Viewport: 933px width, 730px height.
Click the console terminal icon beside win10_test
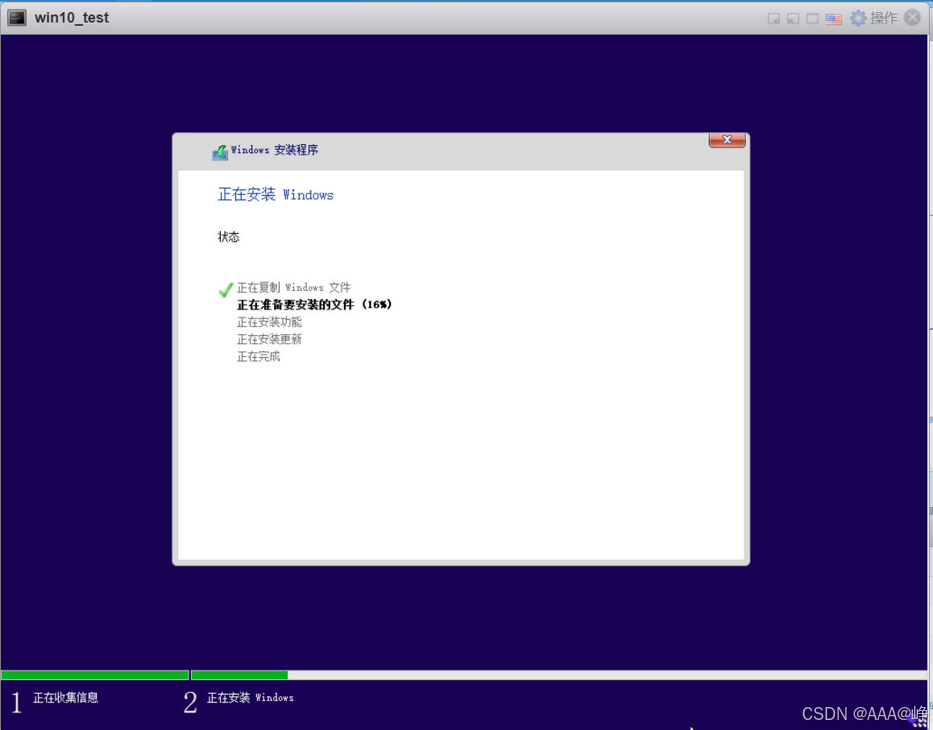[x=17, y=18]
